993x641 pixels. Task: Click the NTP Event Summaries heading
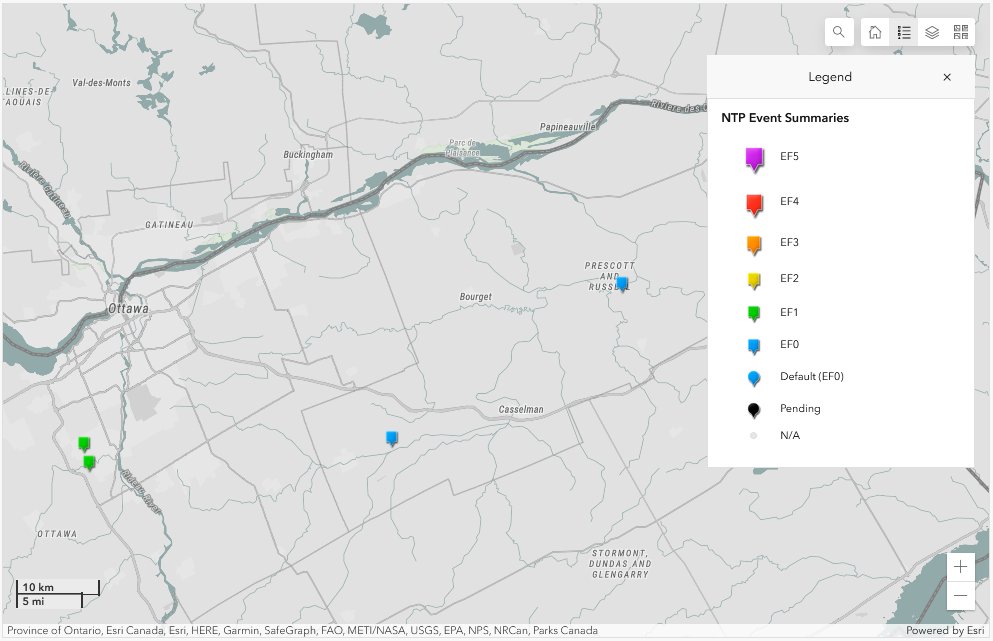click(x=785, y=117)
